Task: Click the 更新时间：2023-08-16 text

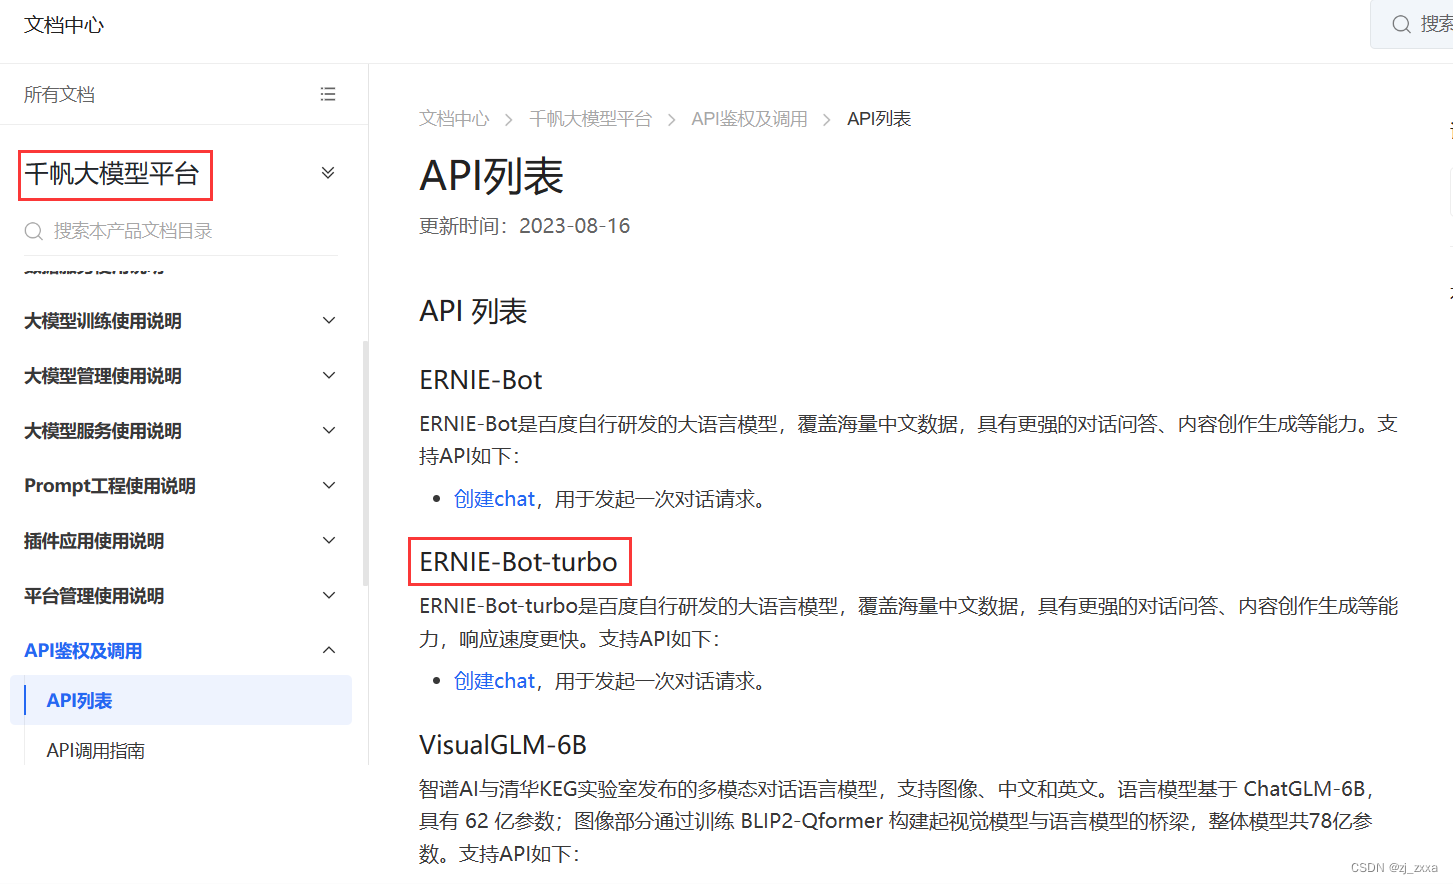Action: (525, 226)
